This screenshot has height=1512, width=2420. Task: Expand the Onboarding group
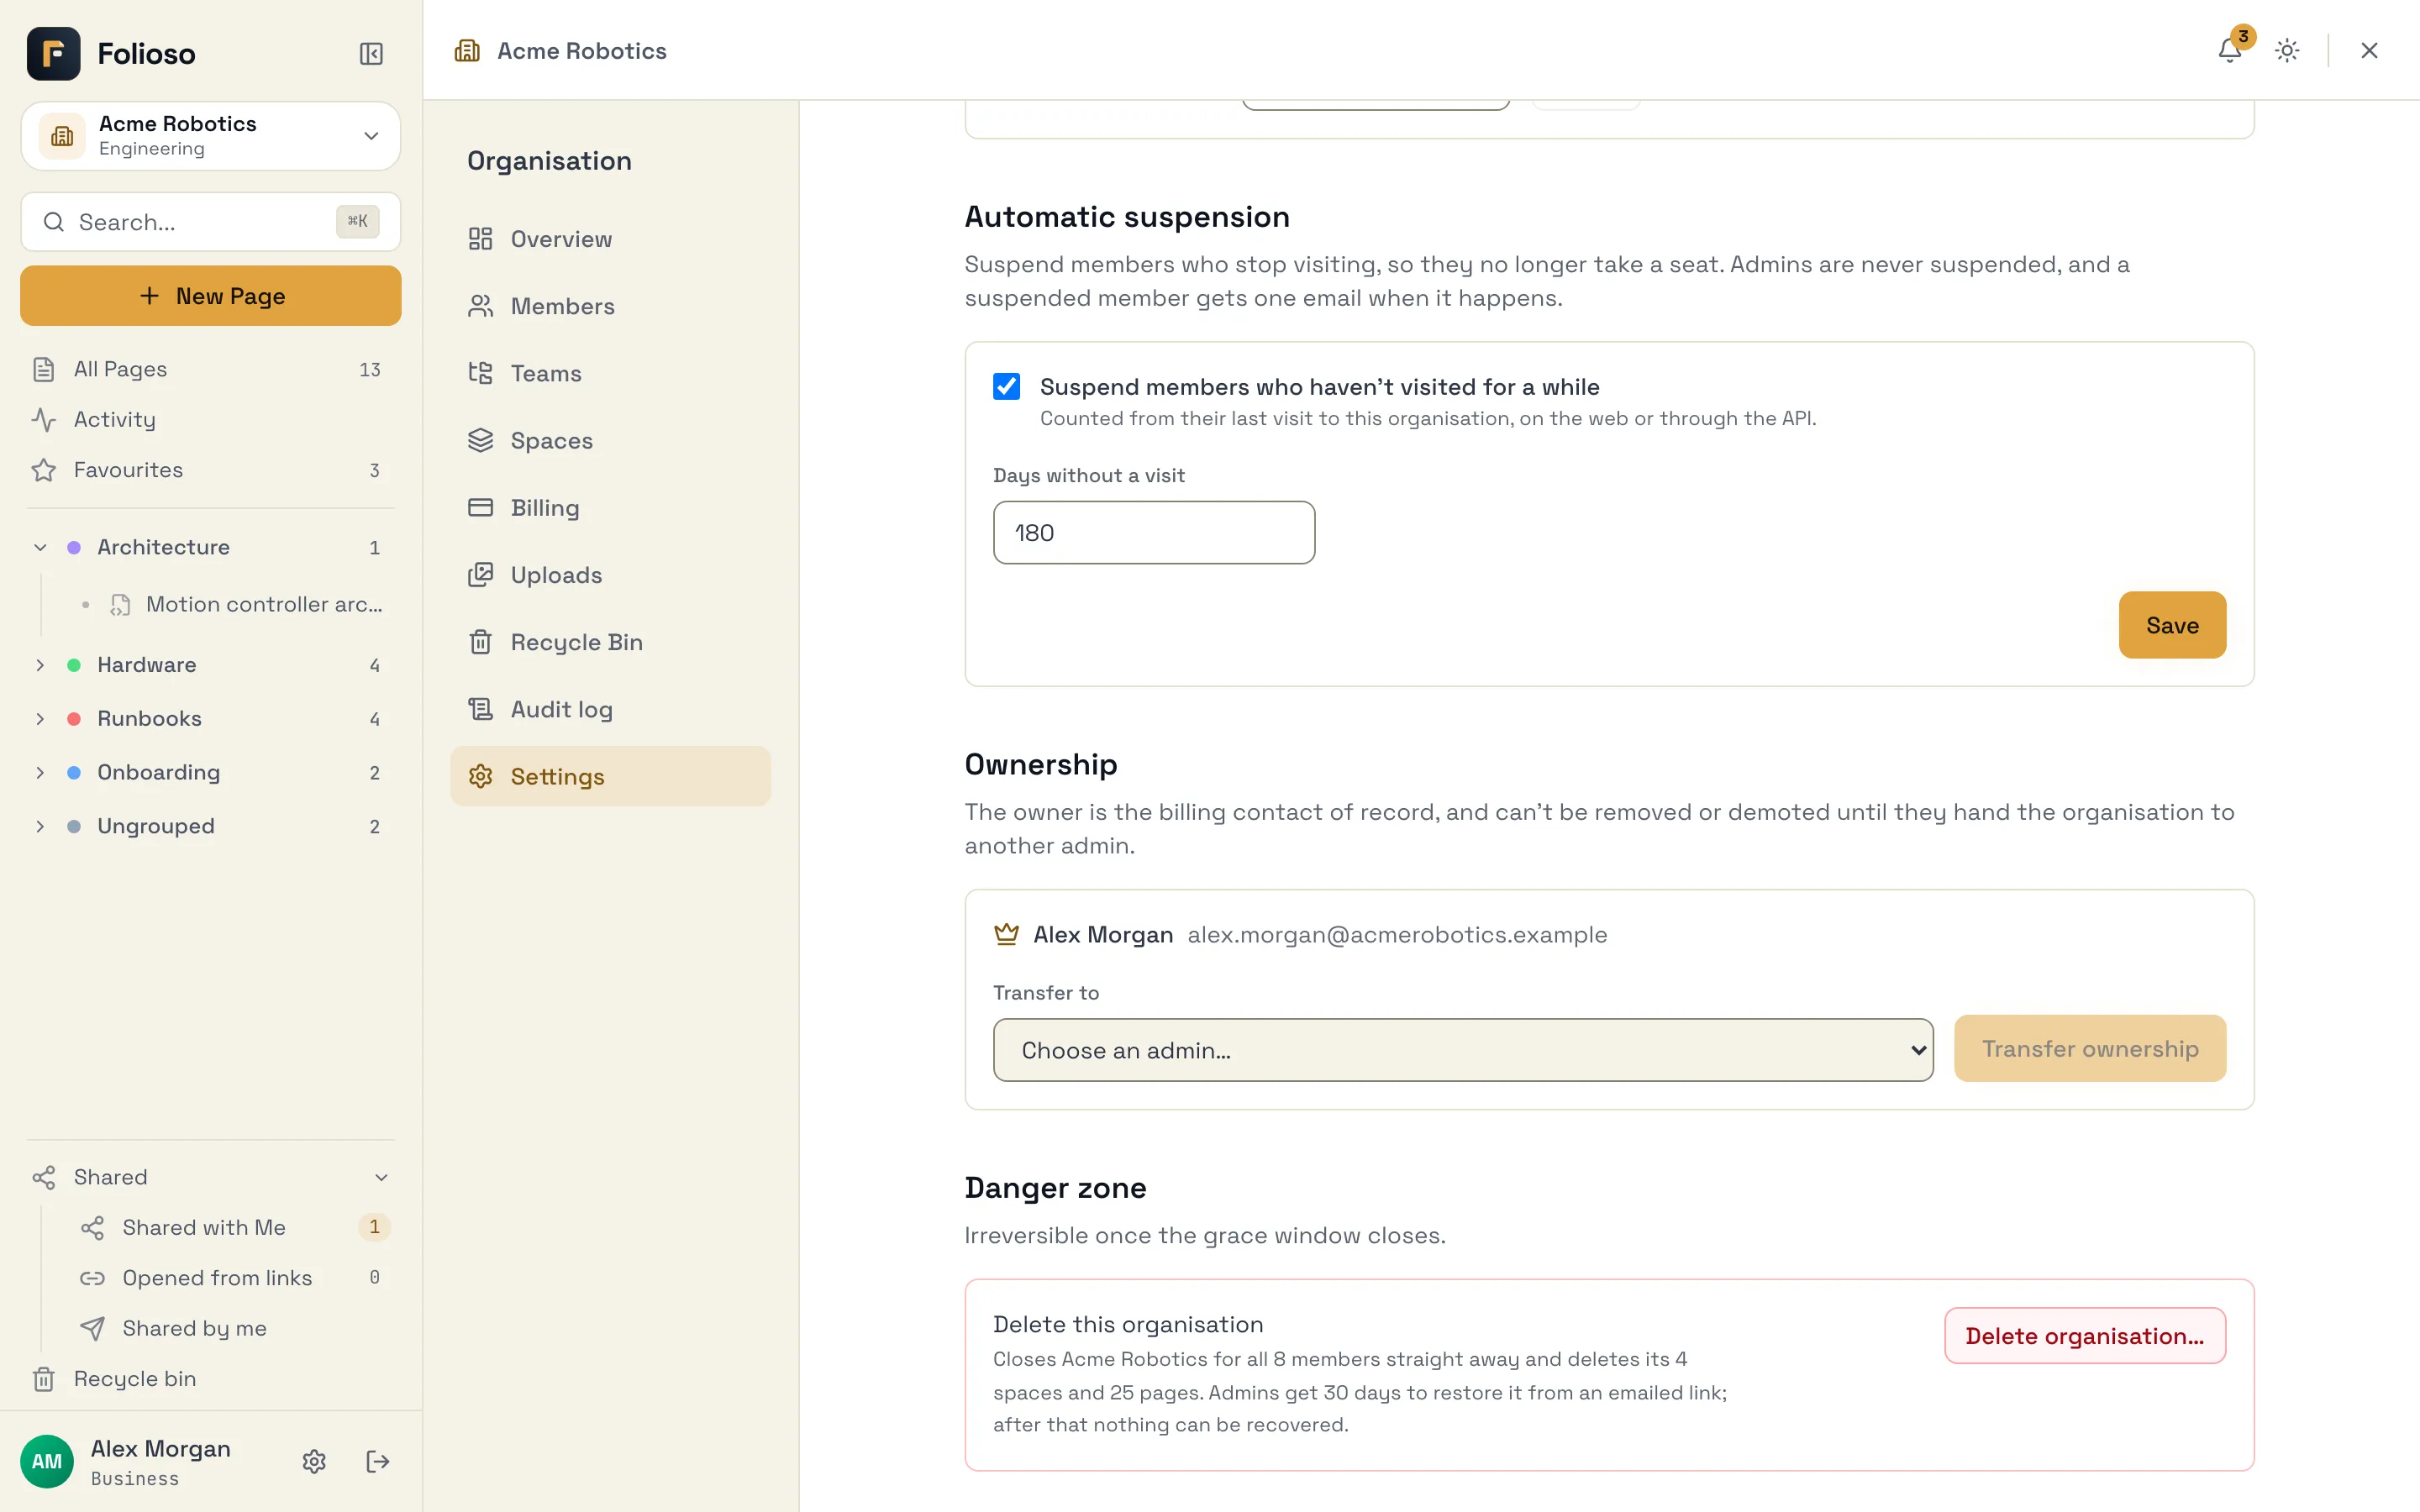click(x=40, y=772)
